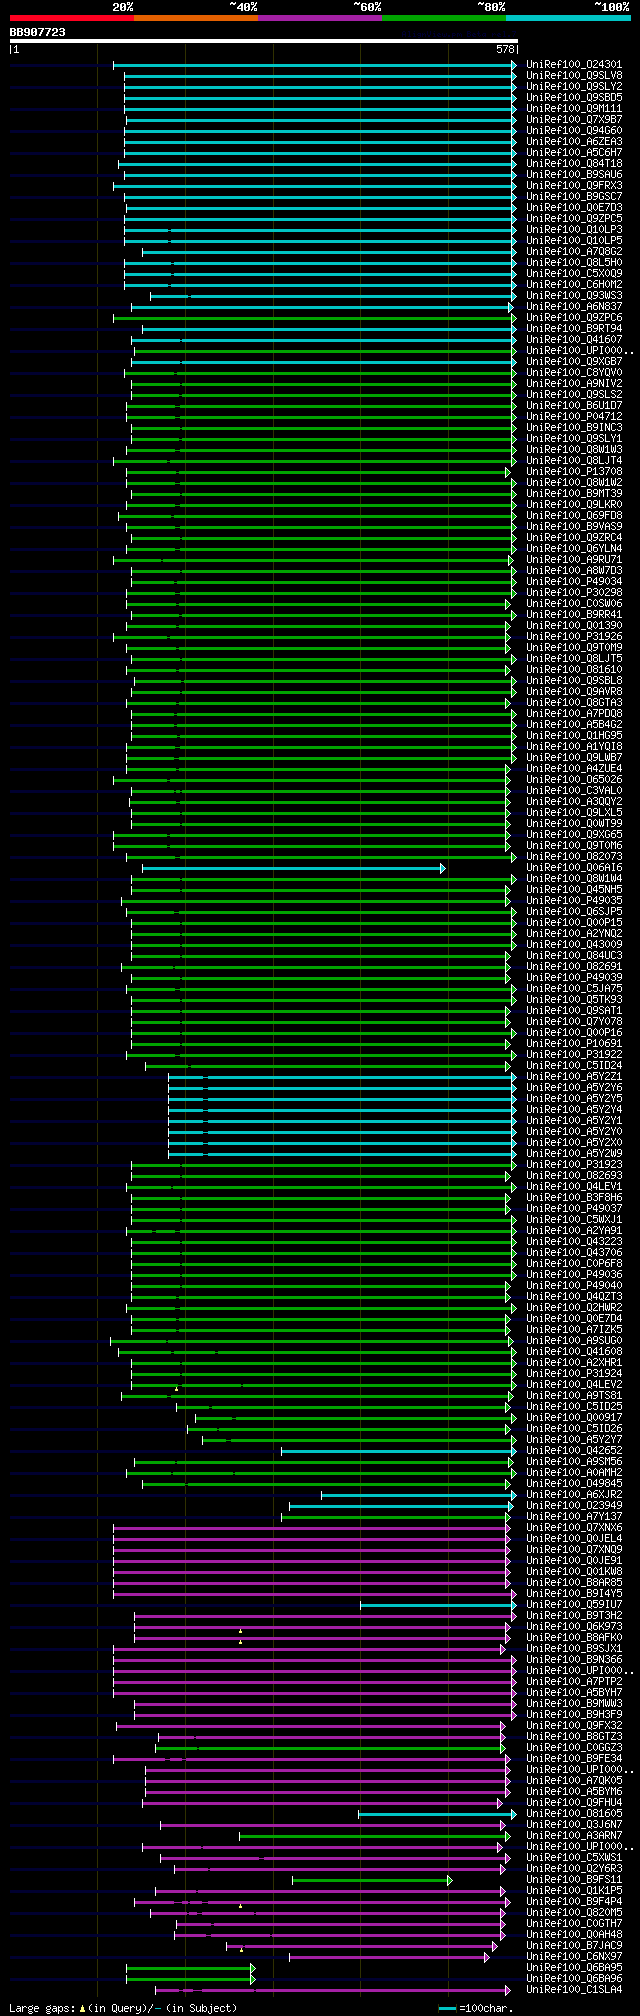Click the label UniRef100_C1SLA4

(x=574, y=1990)
